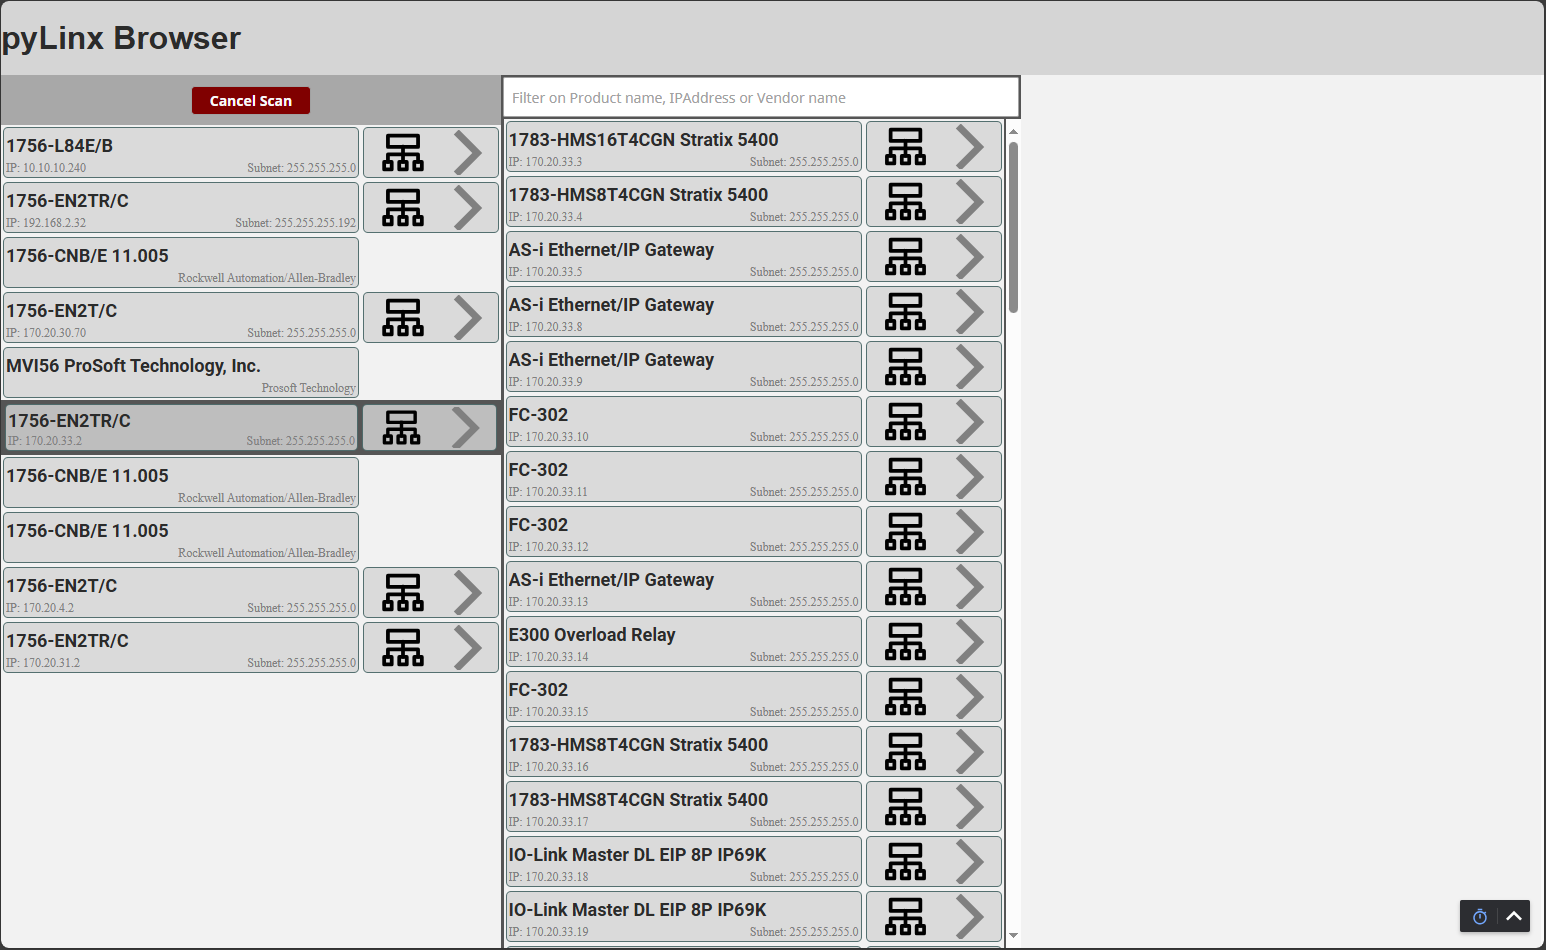Viewport: 1546px width, 950px height.
Task: Select AS-i Ethernet/IP Gateway card at 170.20.33.8
Action: click(684, 312)
